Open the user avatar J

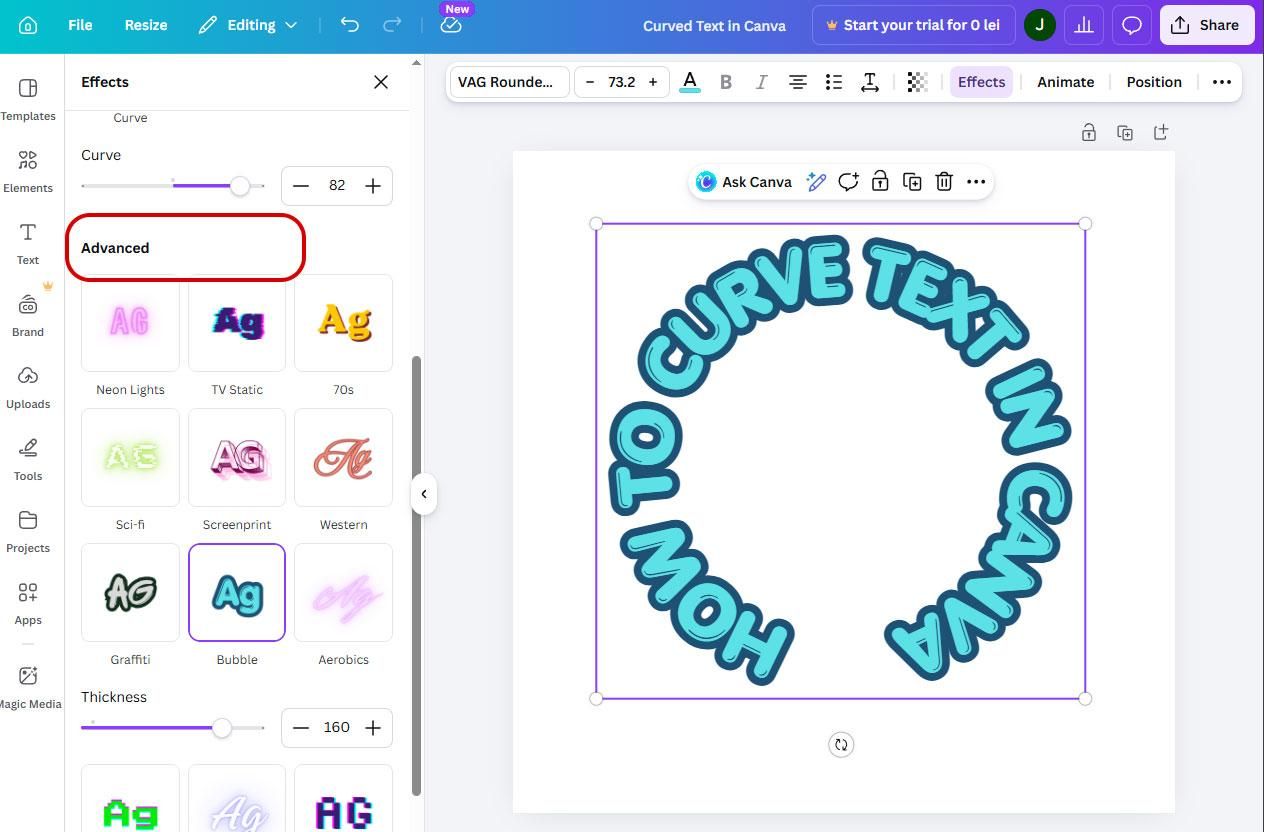1039,25
